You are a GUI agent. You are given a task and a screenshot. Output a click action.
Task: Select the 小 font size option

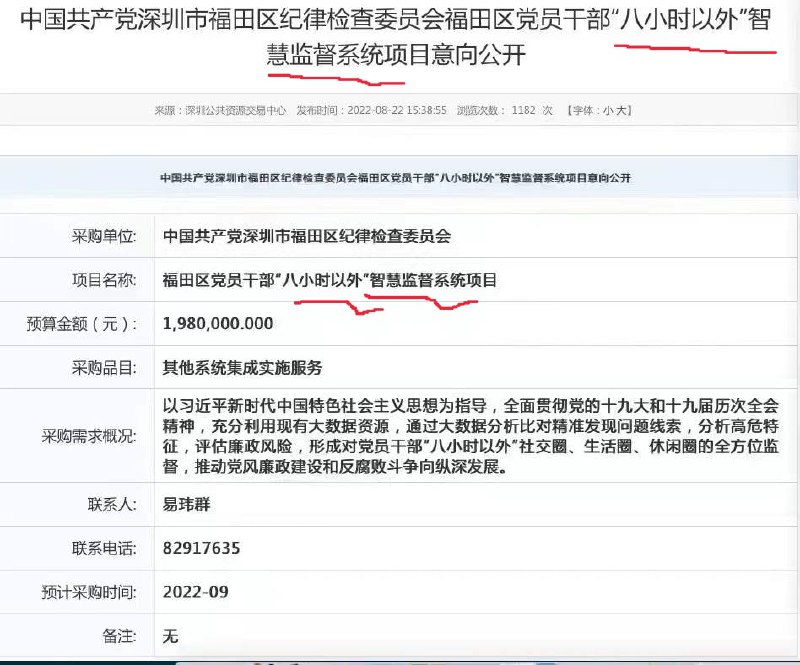[608, 110]
